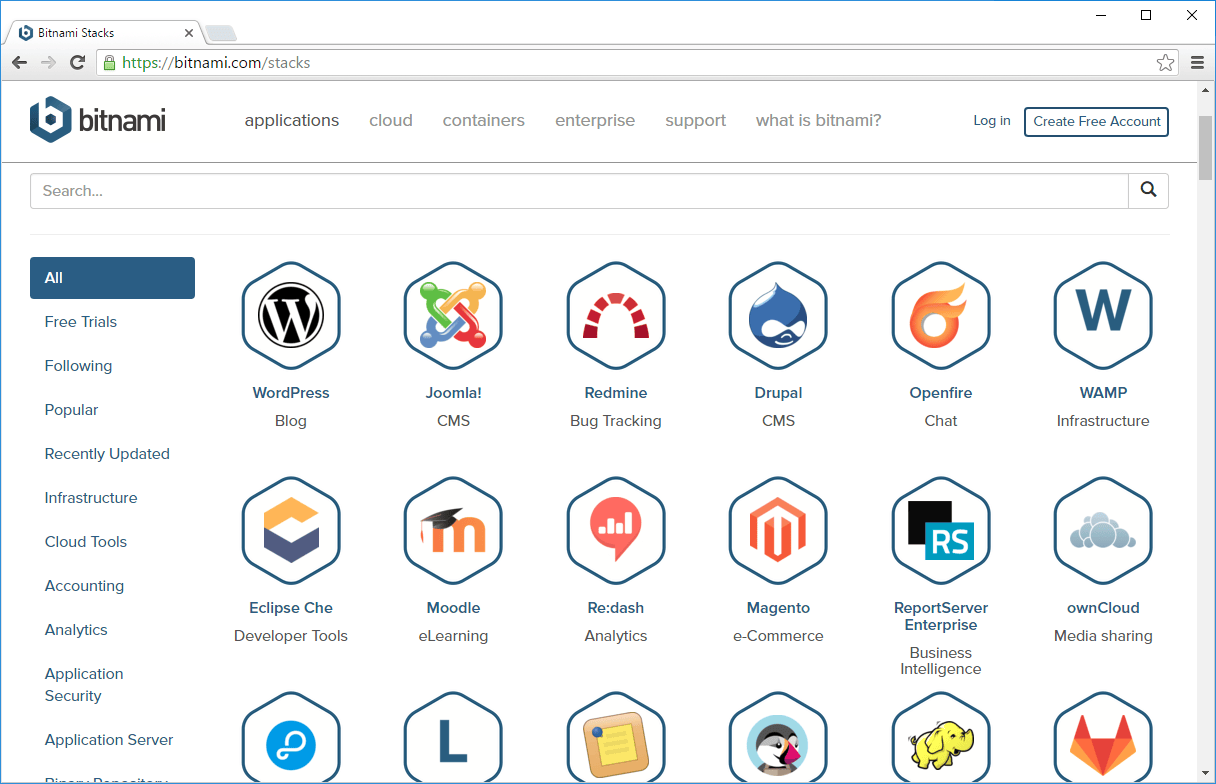Image resolution: width=1216 pixels, height=784 pixels.
Task: Open the Chrome hamburger menu
Action: pos(1197,63)
